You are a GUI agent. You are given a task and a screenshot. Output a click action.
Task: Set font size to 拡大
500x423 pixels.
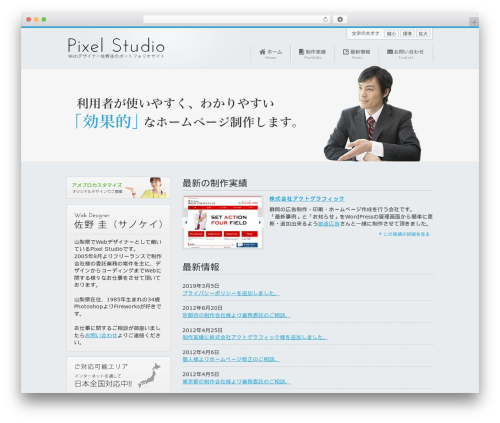tap(423, 34)
